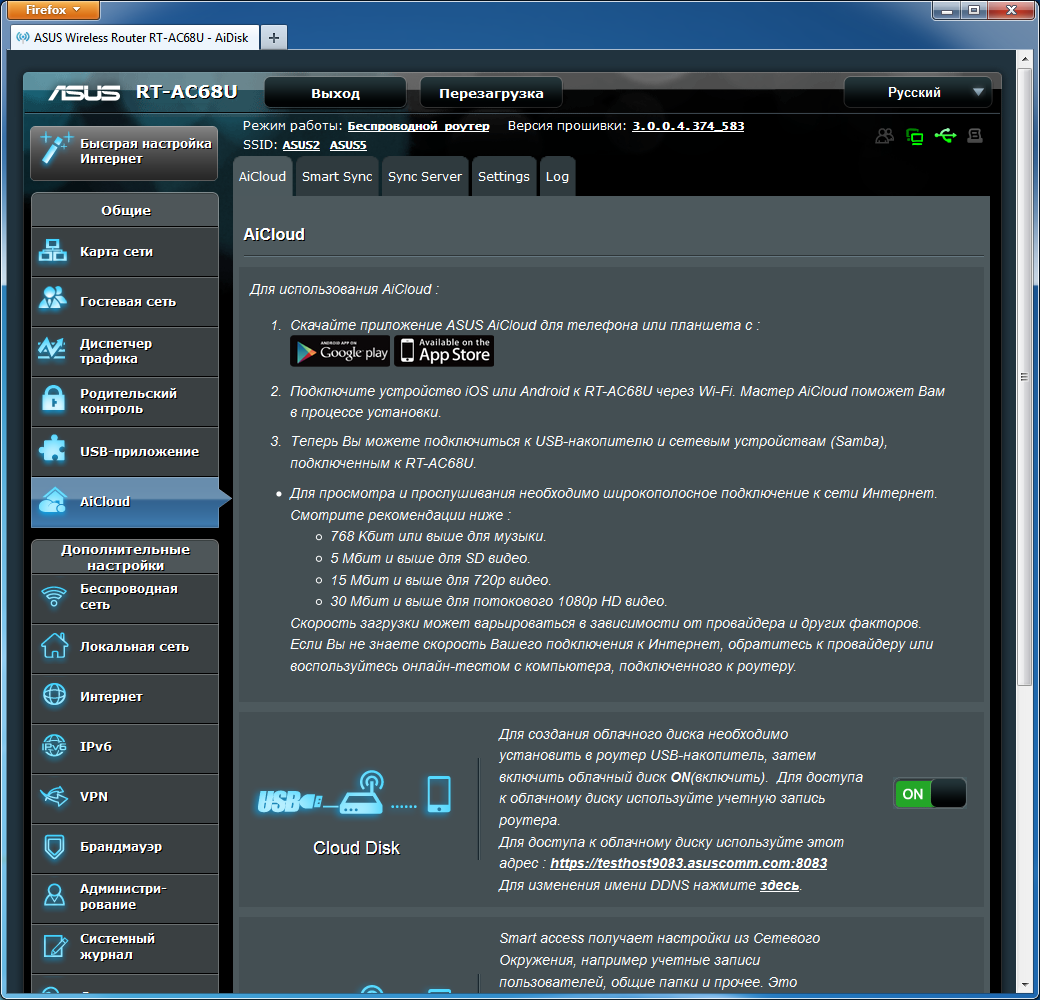Viewport: 1040px width, 1000px height.
Task: Click the scrollbar up arrow
Action: 1025,59
